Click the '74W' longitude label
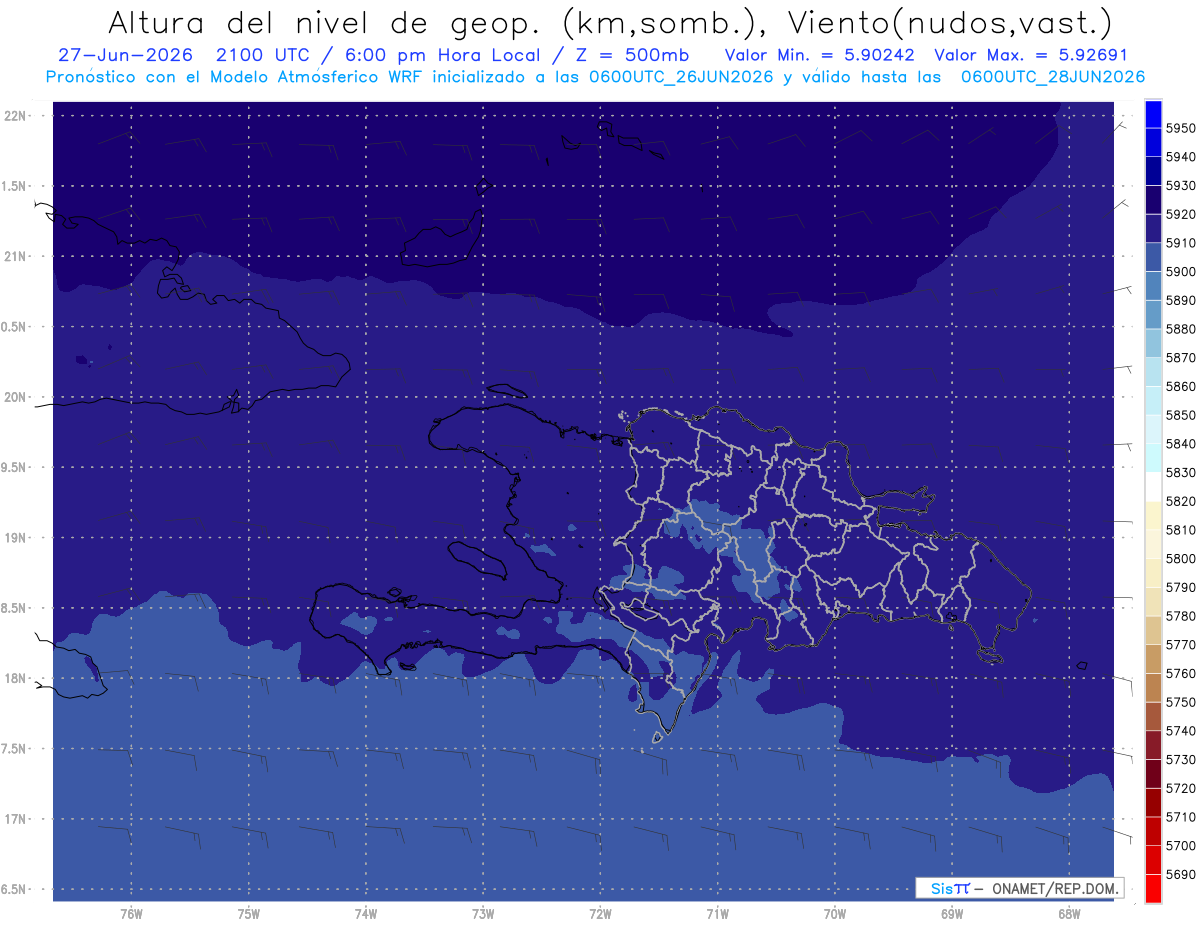Image resolution: width=1200 pixels, height=927 pixels. (x=366, y=913)
